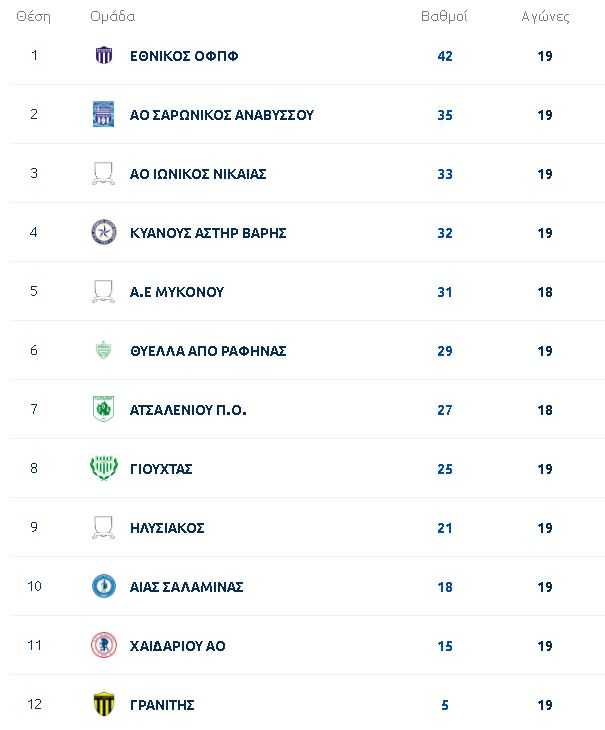Click the Θέση column header

coord(33,17)
